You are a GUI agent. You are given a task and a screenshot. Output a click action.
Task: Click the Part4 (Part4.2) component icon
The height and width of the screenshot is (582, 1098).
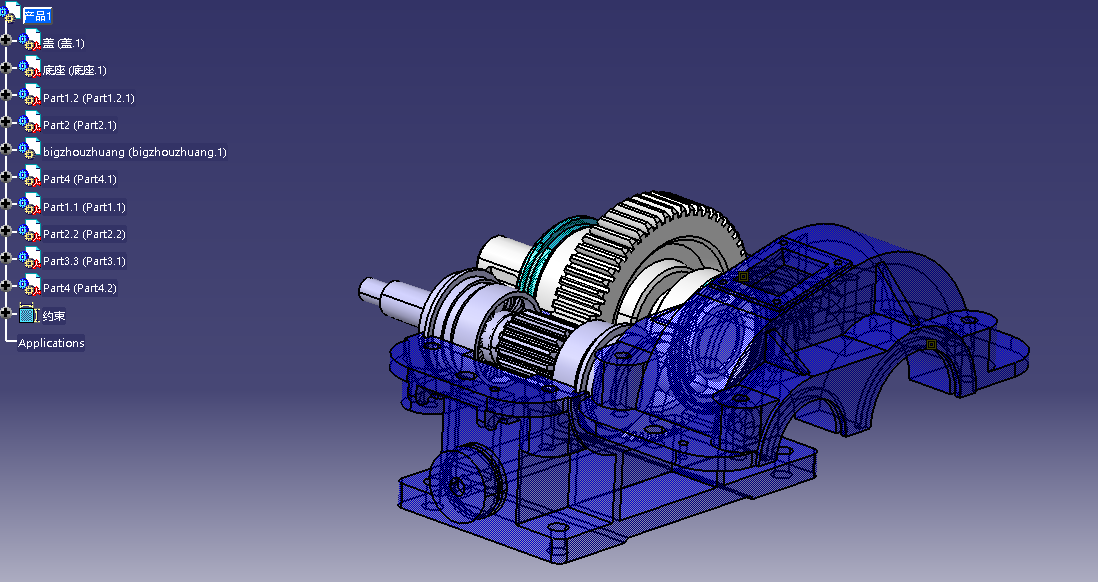click(x=29, y=286)
